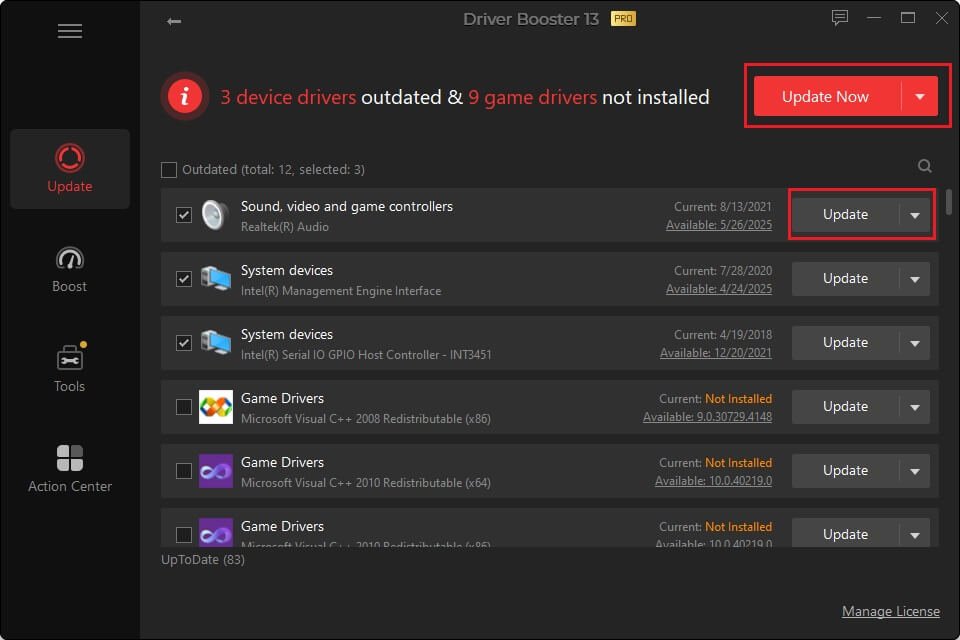
Task: Open the feedback chat icon
Action: [x=839, y=18]
